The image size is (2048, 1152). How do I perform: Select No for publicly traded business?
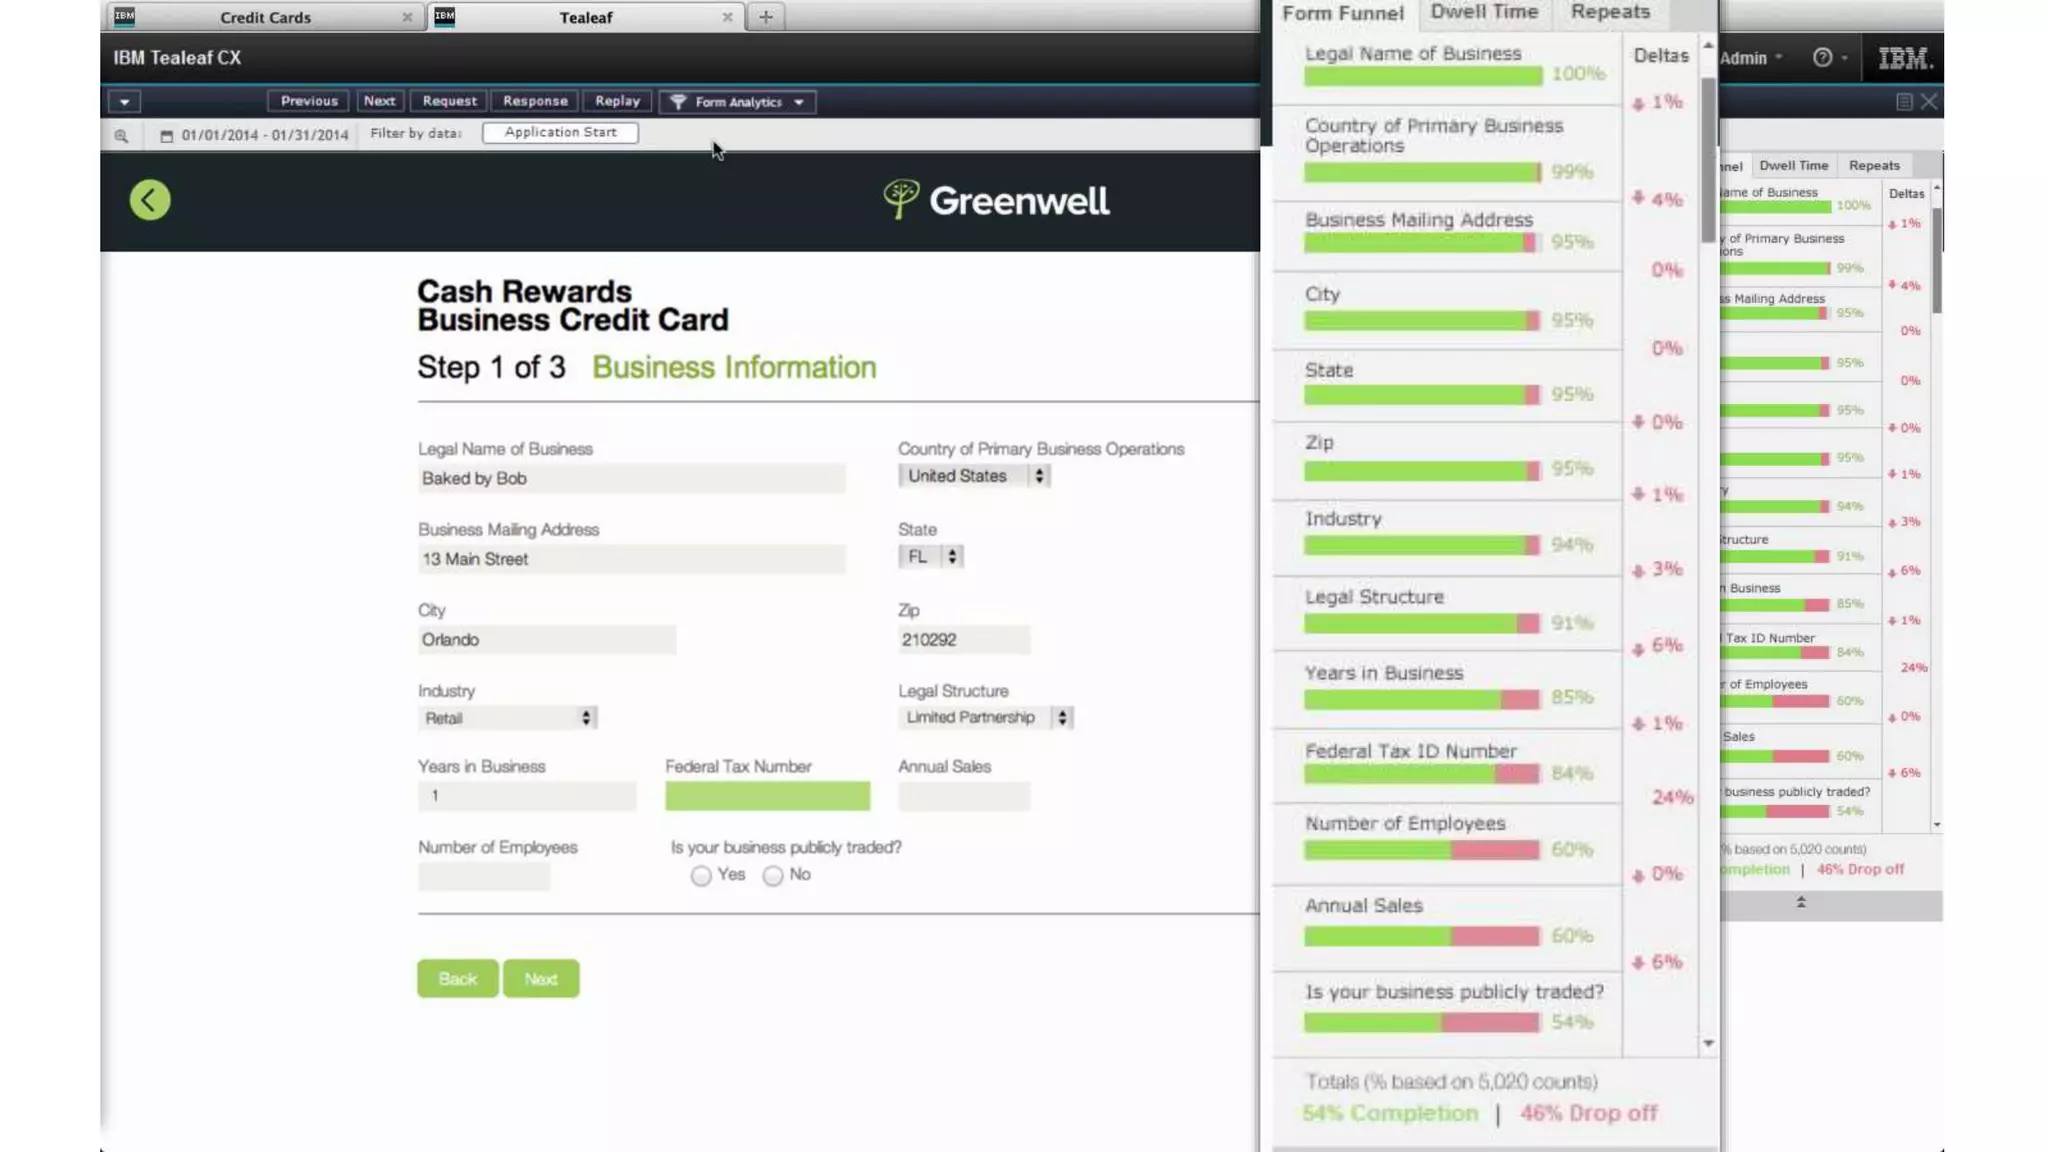(773, 876)
